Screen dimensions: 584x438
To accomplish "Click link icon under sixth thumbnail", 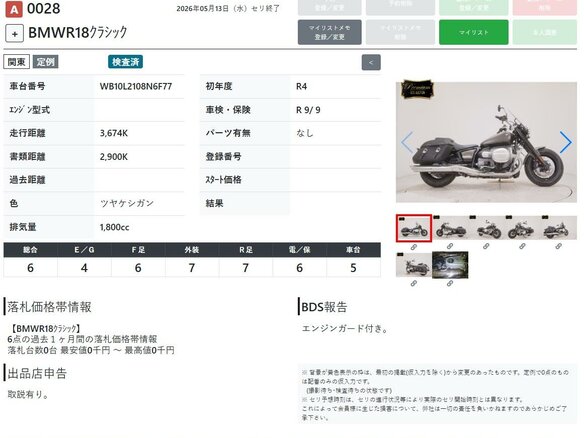I will pyautogui.click(x=414, y=283).
